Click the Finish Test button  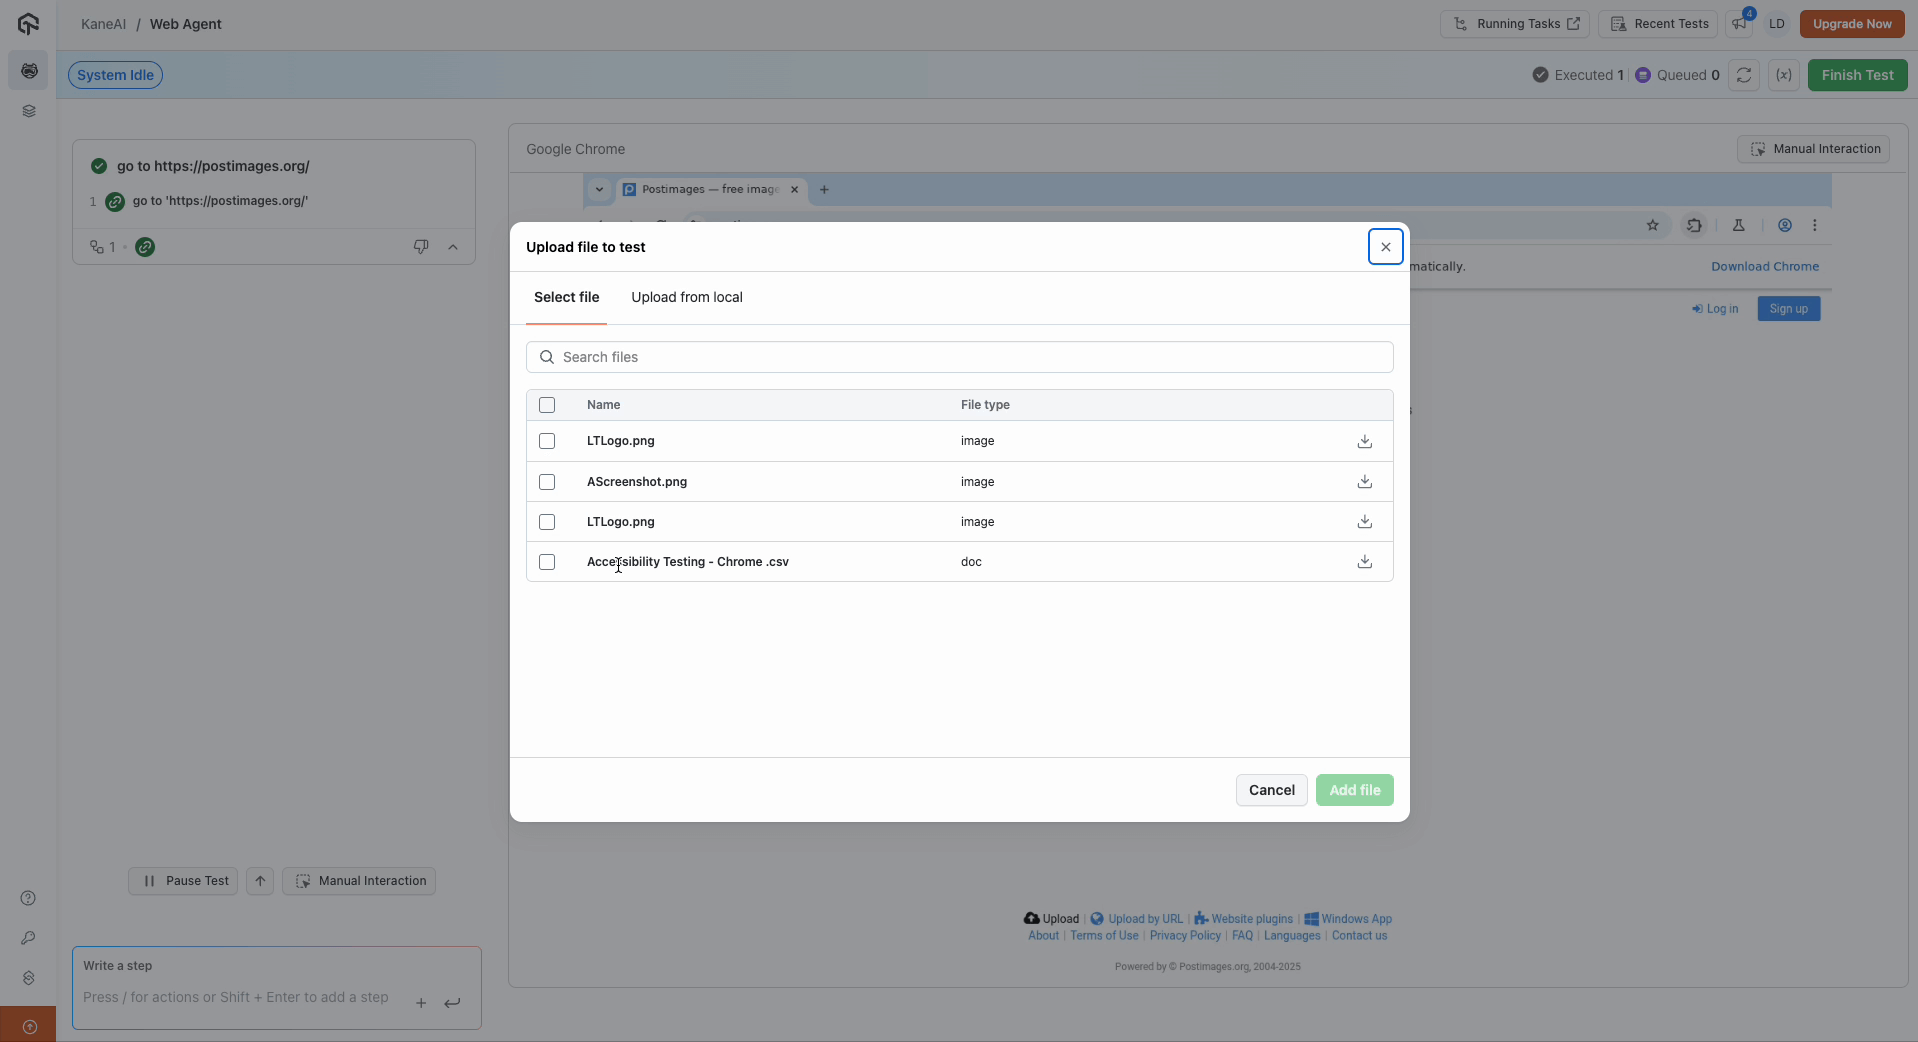[1857, 75]
